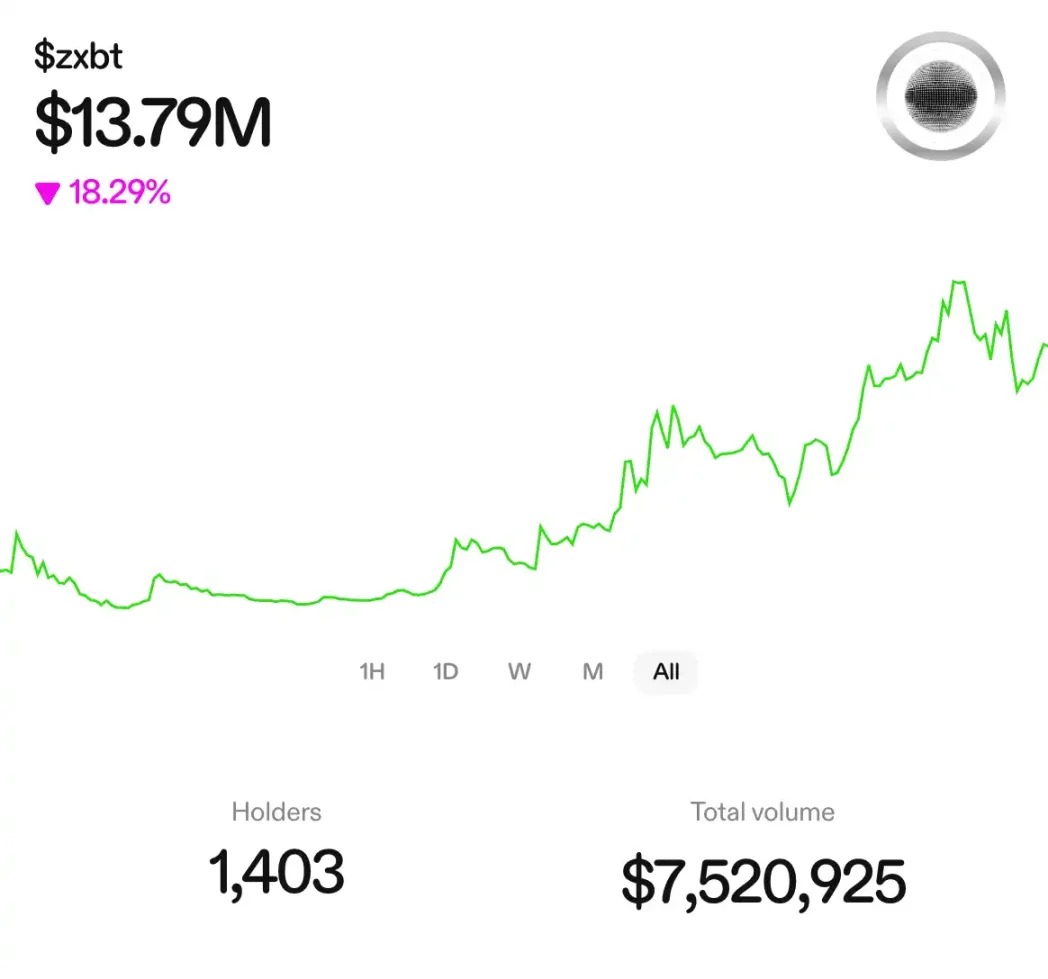Switch to the W weekly timeframe
The width and height of the screenshot is (1048, 979).
[519, 672]
